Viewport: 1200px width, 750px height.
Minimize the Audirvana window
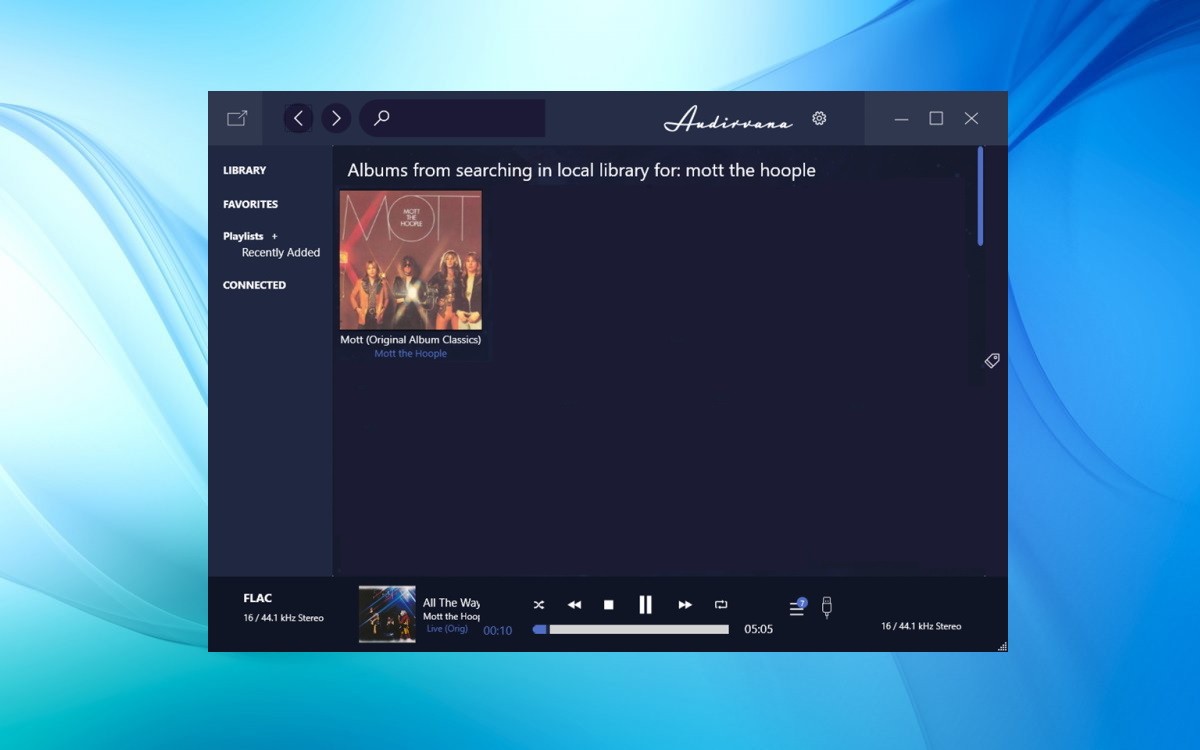(x=901, y=118)
